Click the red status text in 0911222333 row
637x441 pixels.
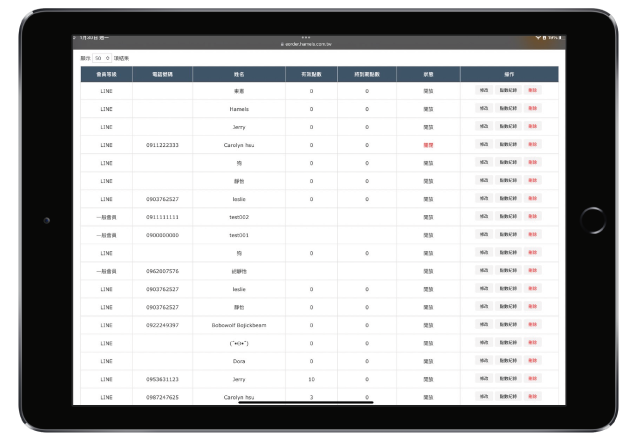(x=428, y=145)
